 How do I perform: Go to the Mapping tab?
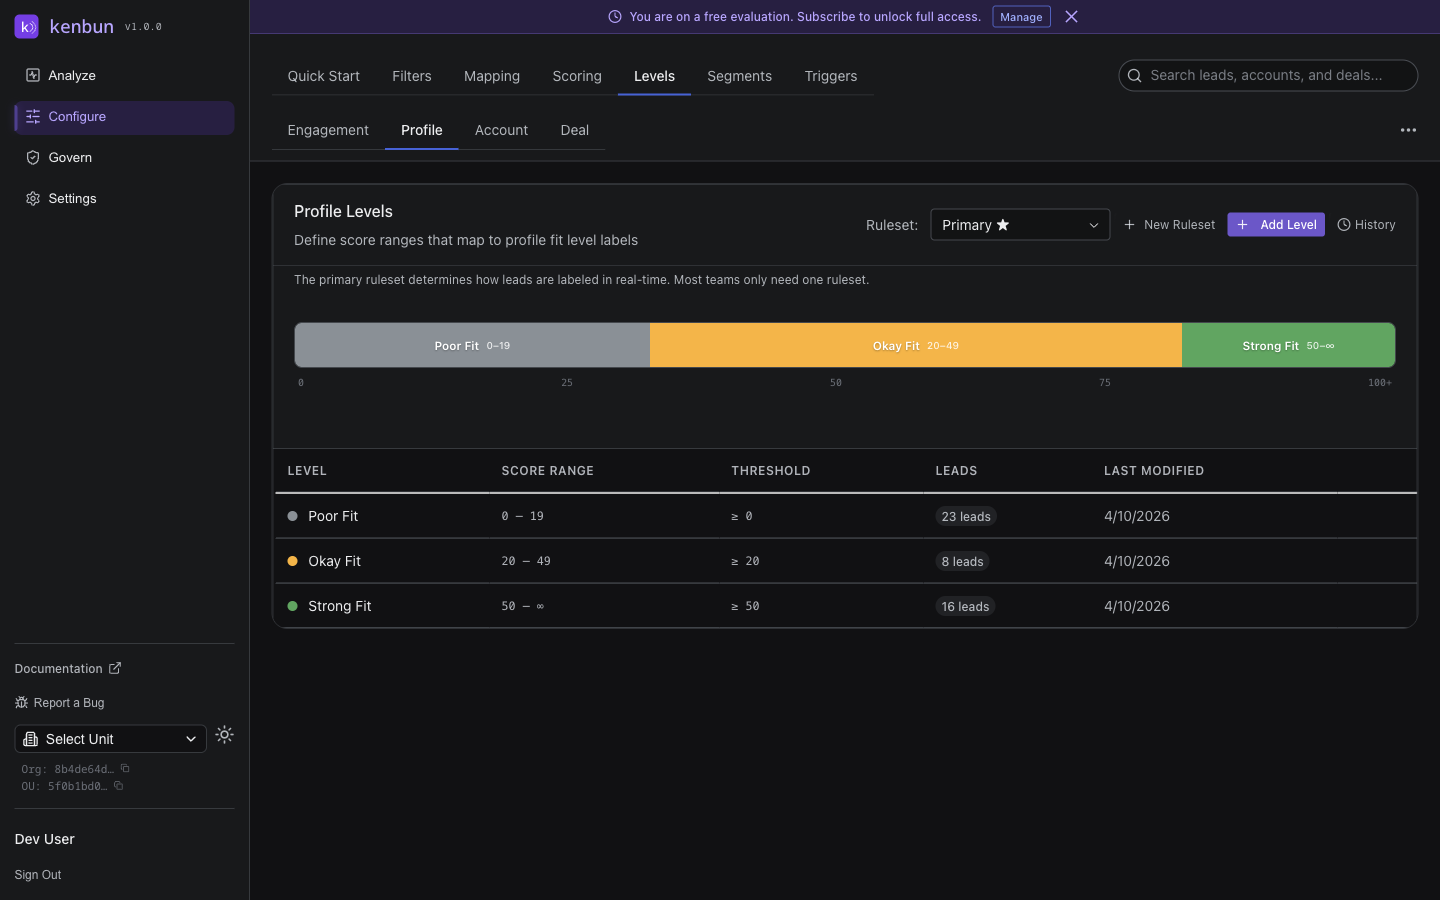(x=492, y=76)
